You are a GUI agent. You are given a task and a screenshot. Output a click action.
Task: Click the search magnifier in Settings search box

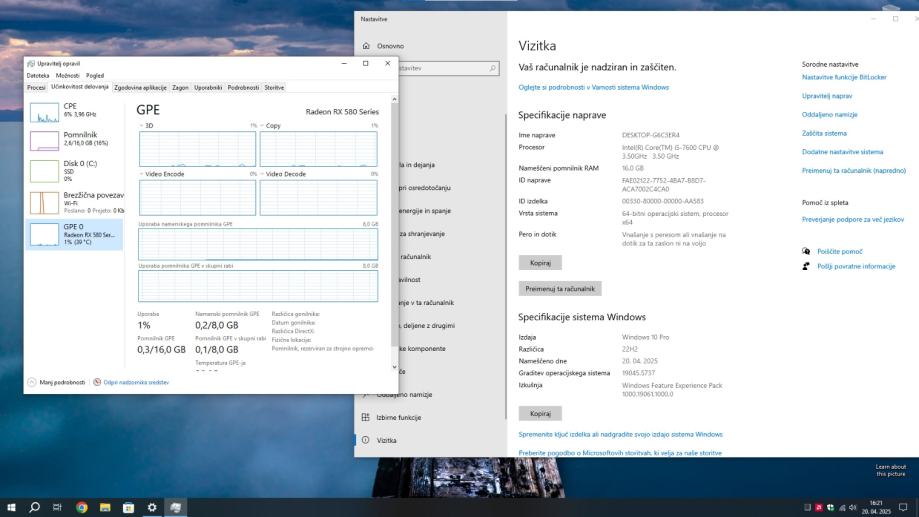pos(492,68)
